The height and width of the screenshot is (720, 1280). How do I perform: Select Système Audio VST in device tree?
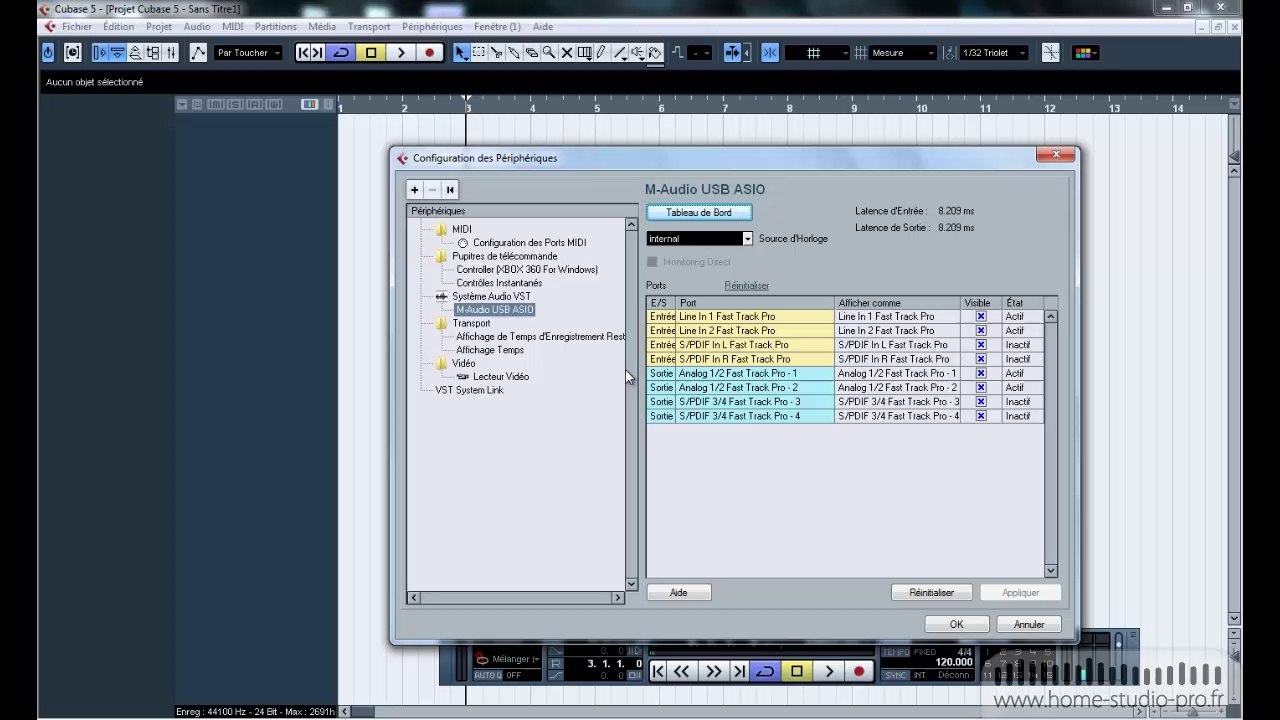(x=492, y=297)
